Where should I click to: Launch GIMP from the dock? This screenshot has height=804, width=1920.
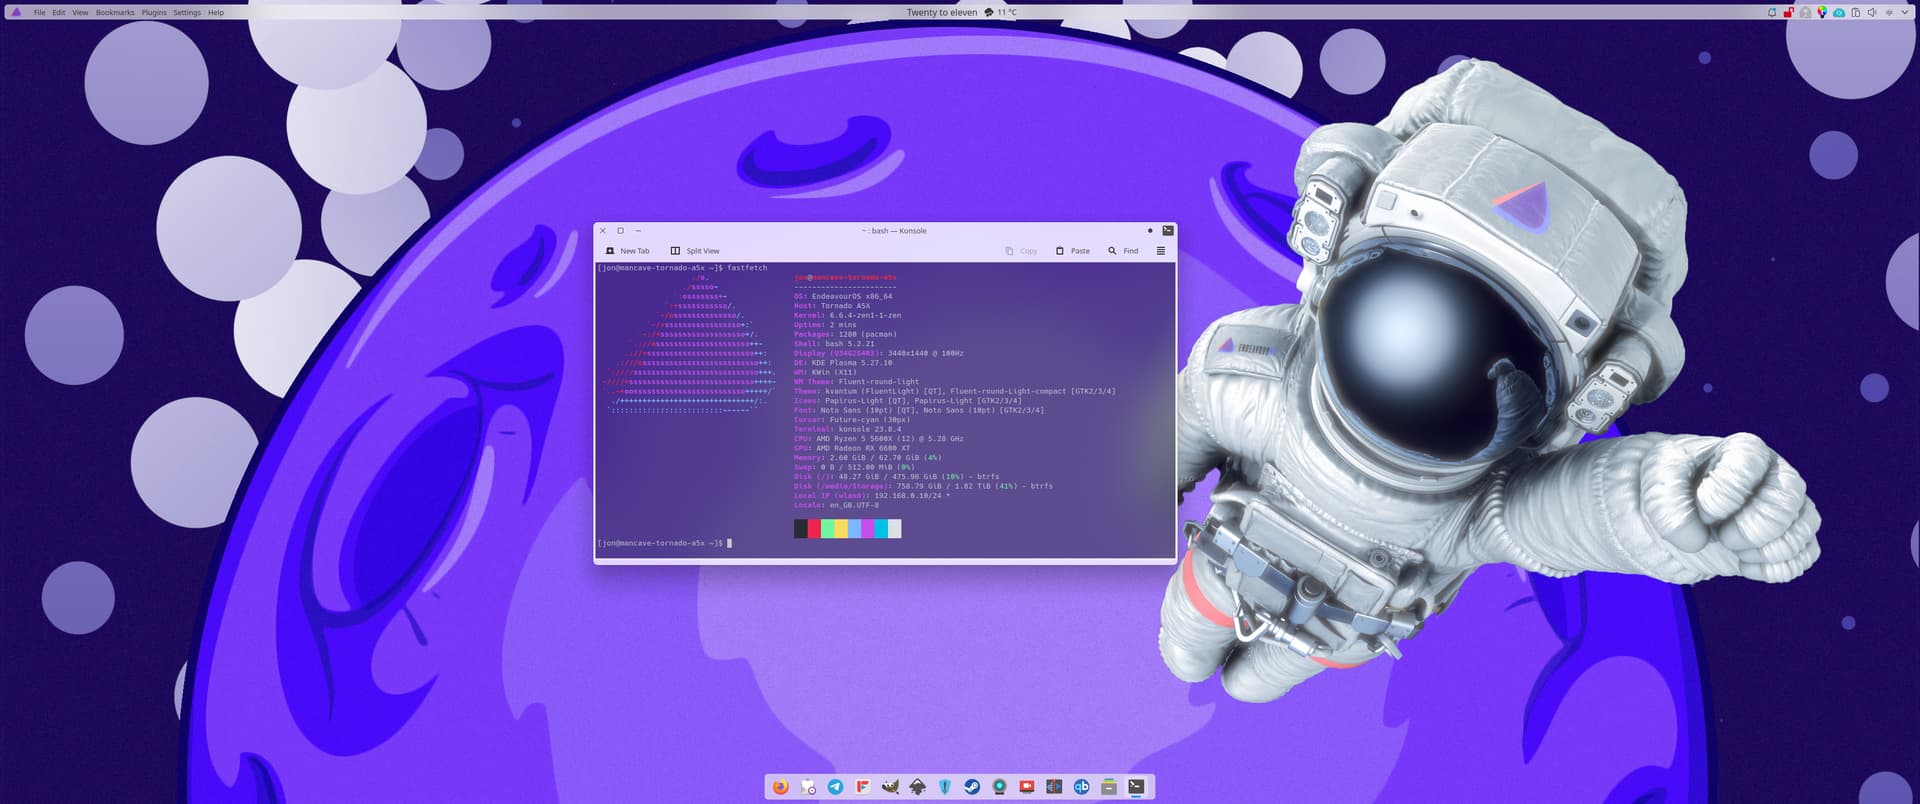coord(890,787)
